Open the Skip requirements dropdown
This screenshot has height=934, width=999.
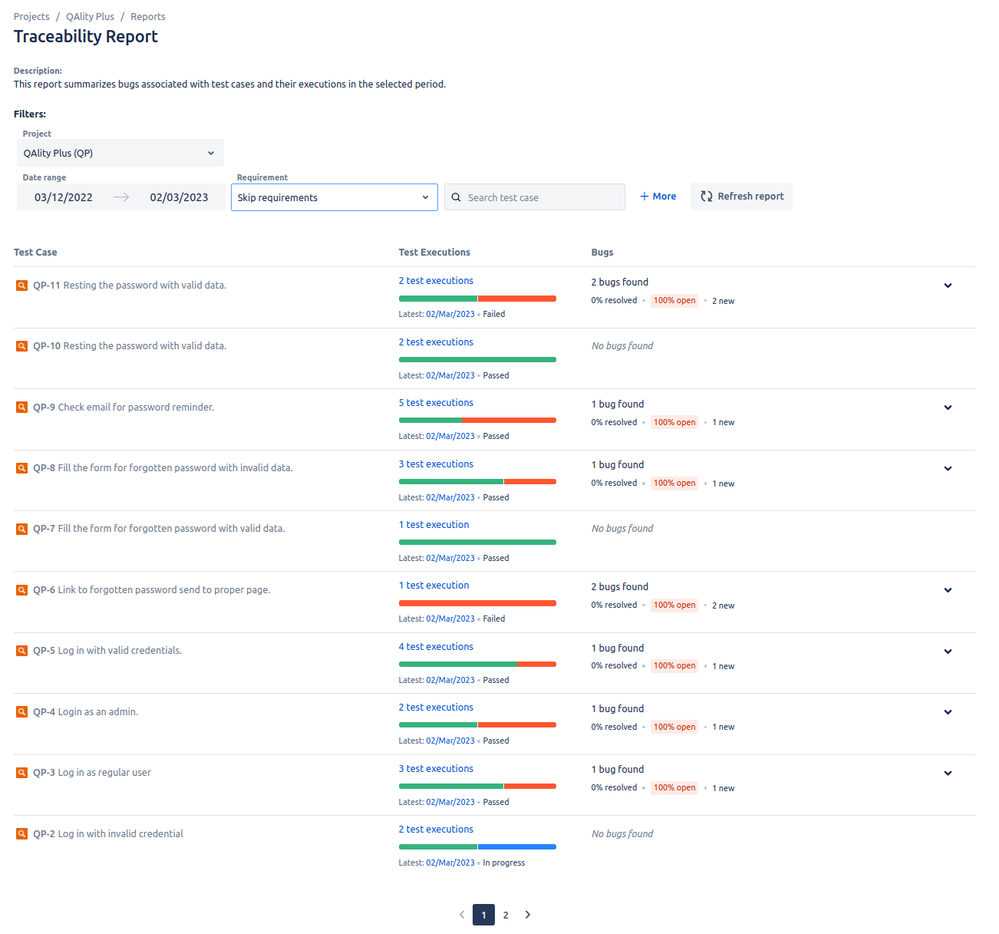333,197
